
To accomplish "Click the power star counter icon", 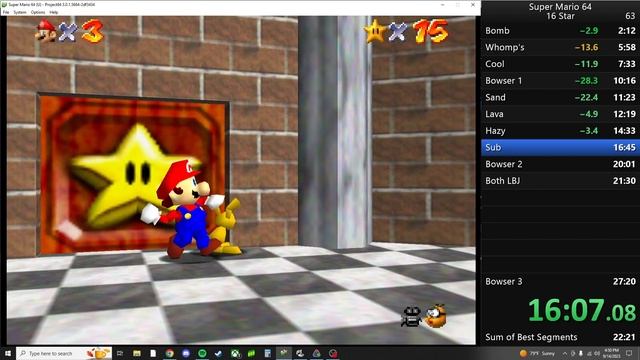I will [x=375, y=31].
